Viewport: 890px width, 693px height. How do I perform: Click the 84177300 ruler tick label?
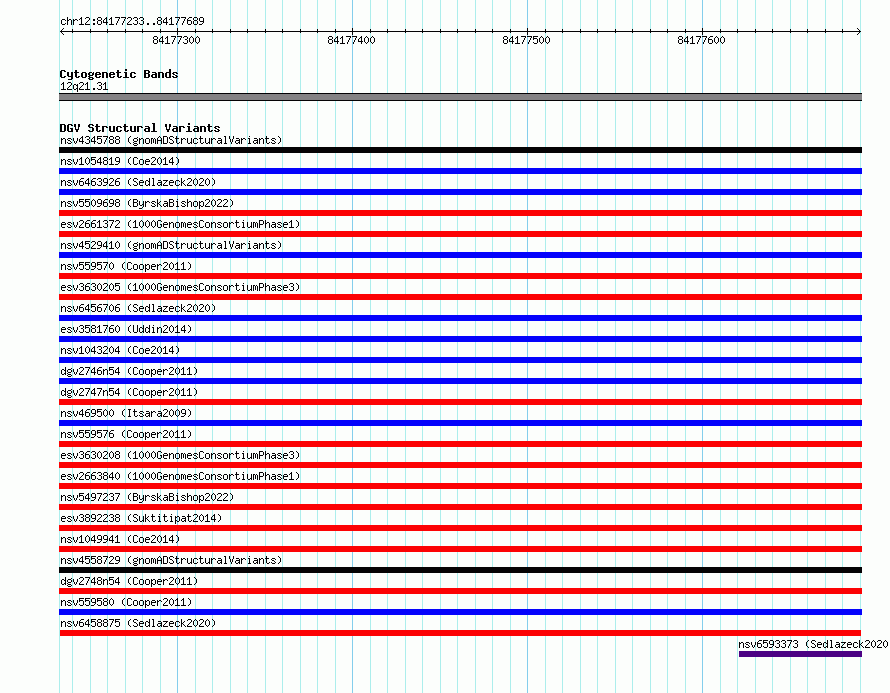click(177, 40)
